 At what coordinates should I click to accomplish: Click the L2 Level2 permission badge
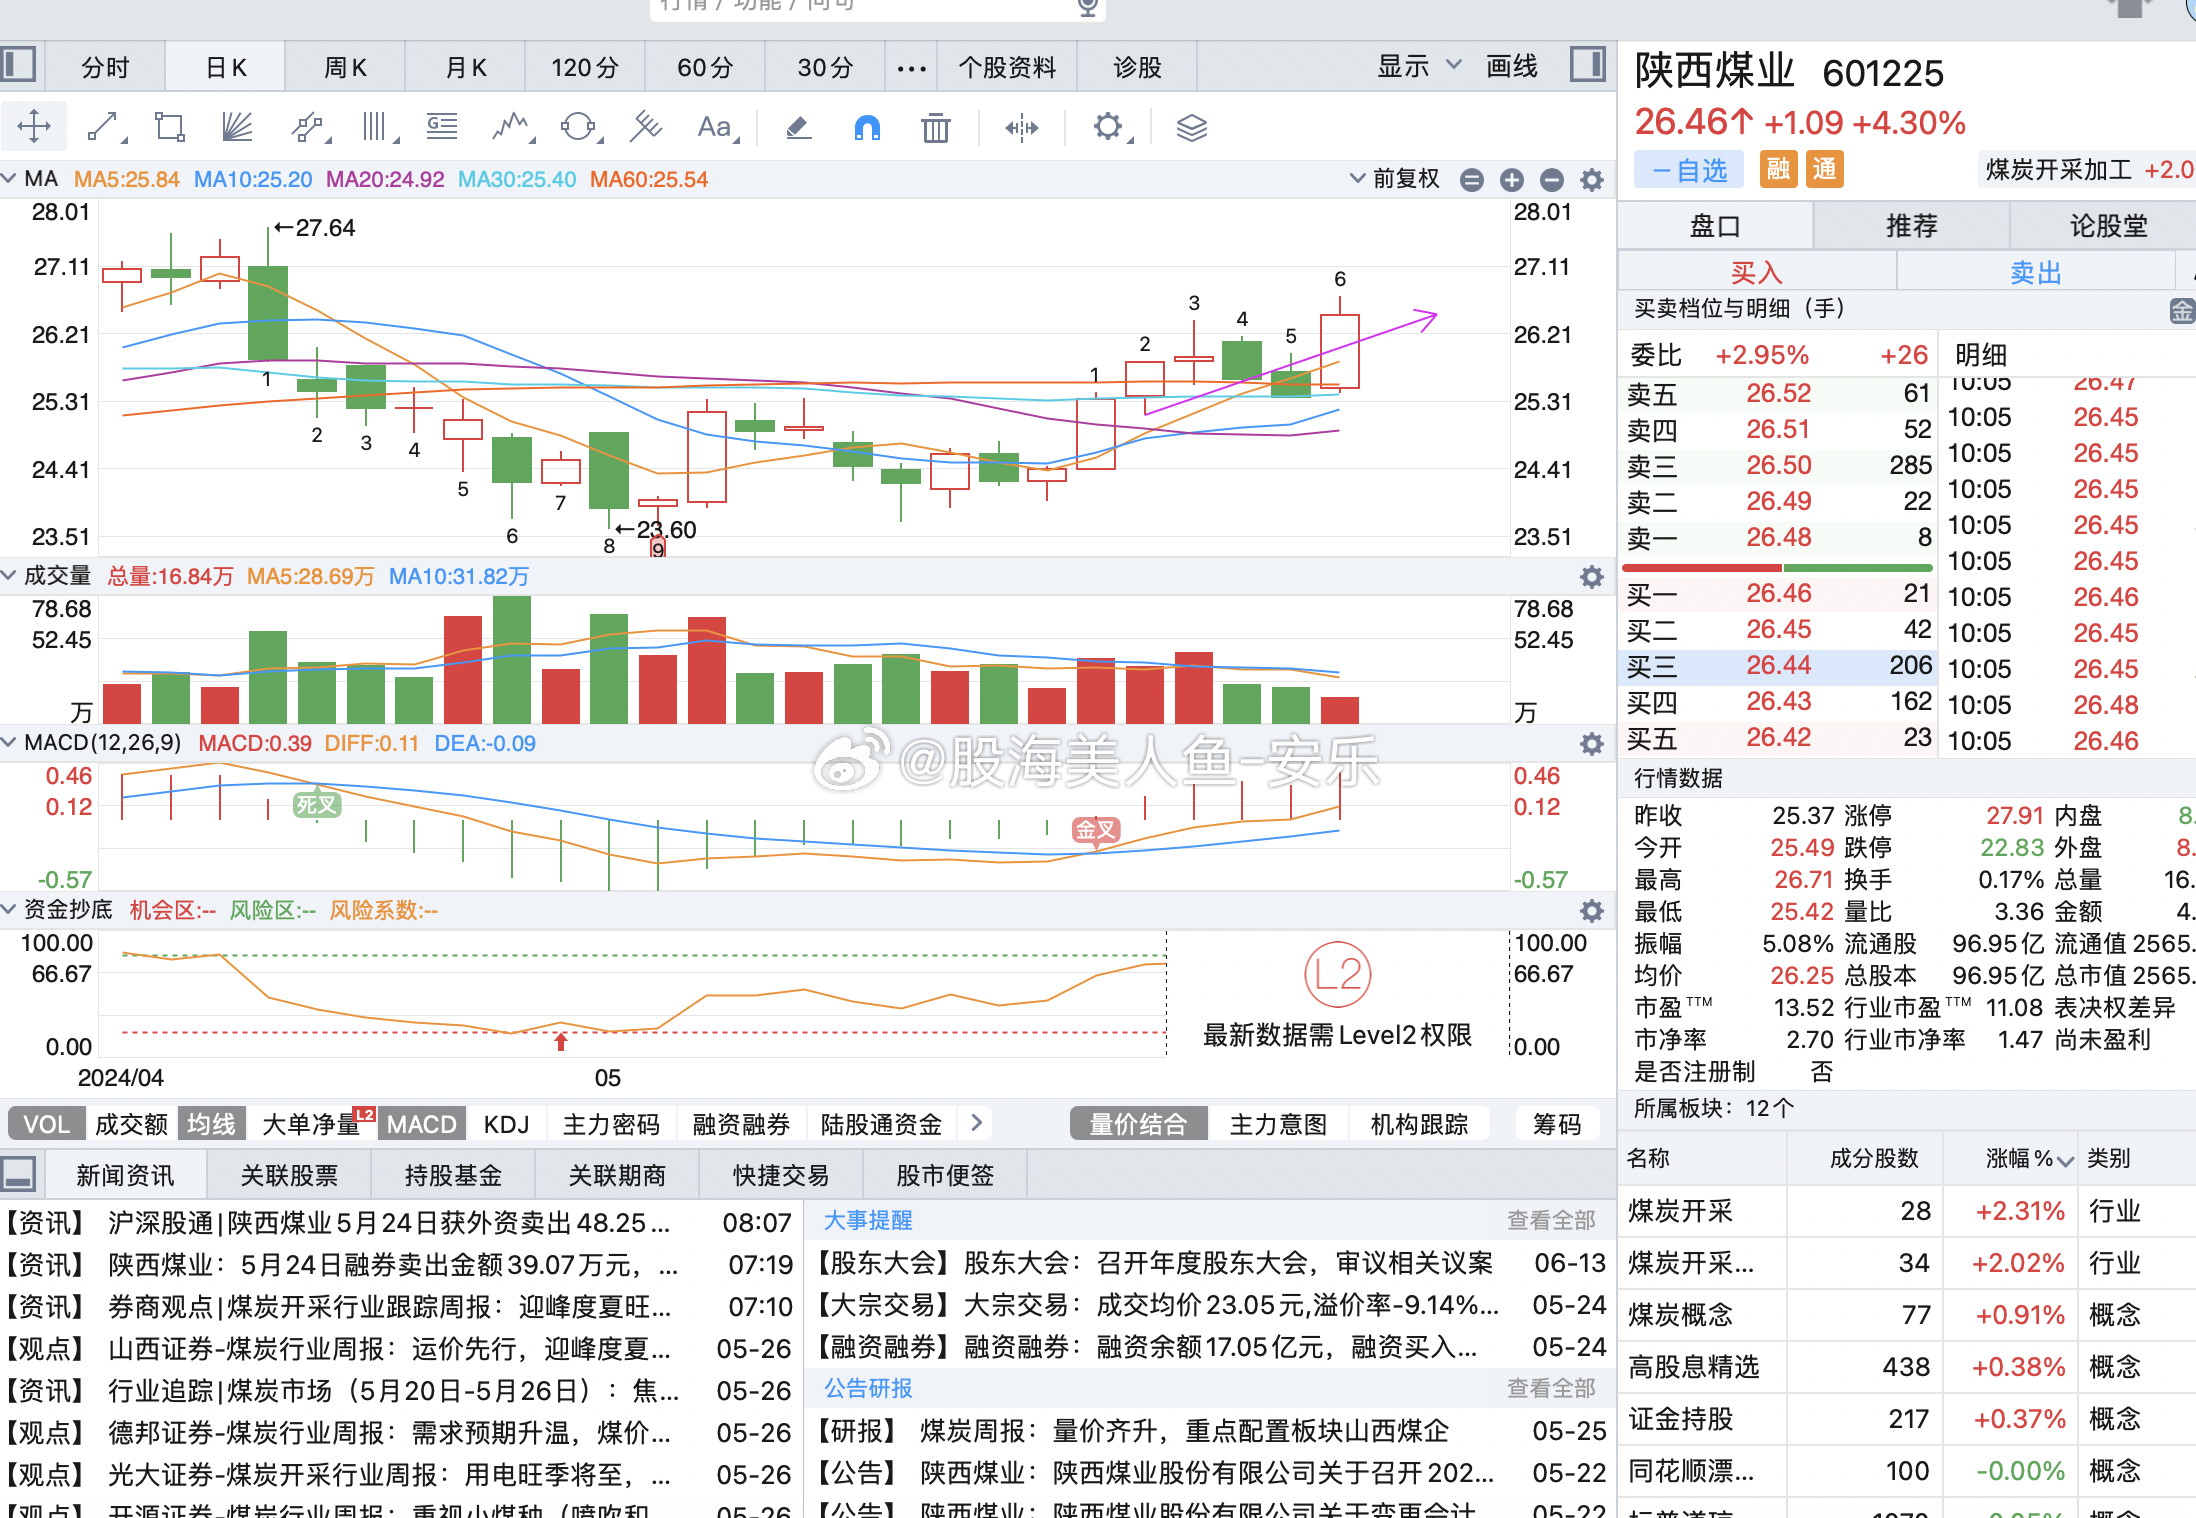(x=1337, y=975)
